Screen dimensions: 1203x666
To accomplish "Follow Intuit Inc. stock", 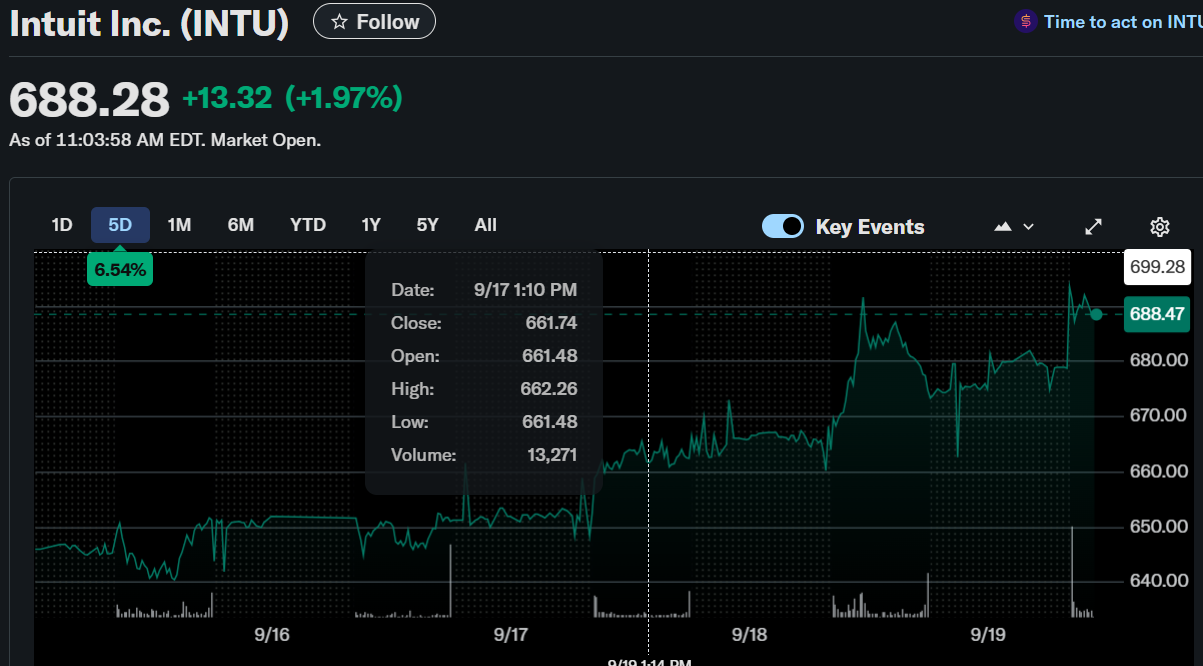I will (x=374, y=21).
